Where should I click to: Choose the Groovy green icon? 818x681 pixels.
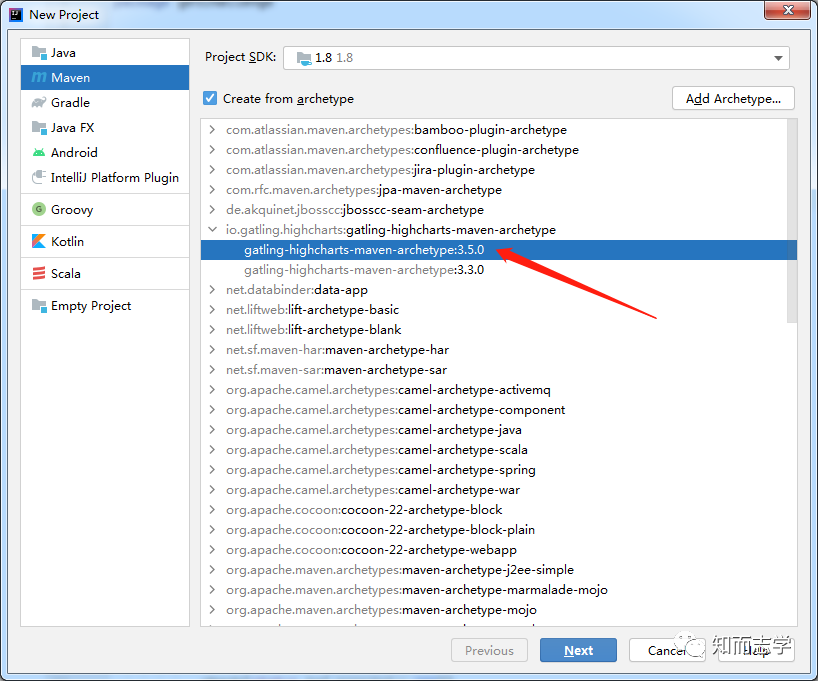point(39,209)
